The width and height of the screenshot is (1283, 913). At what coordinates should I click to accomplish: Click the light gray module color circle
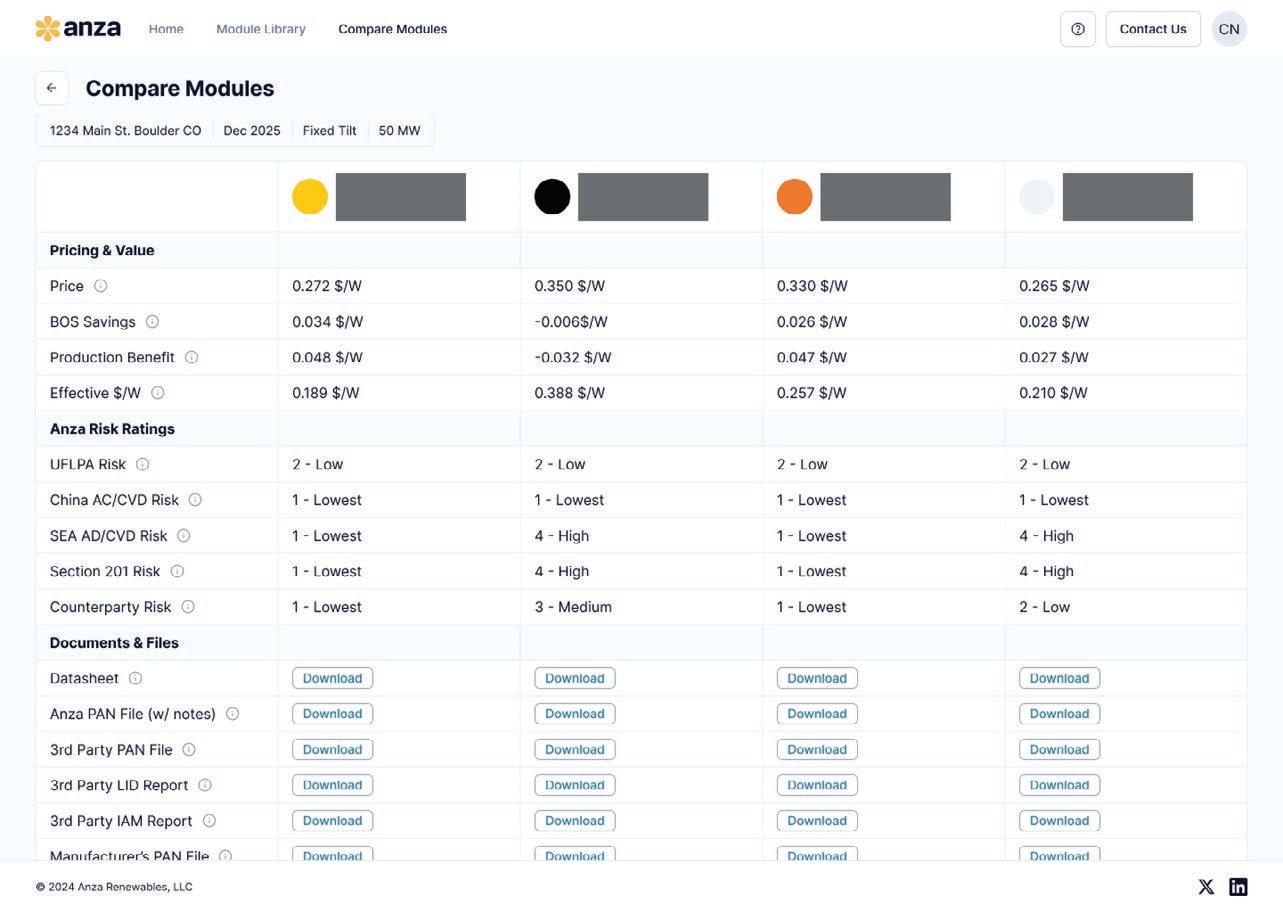[x=1037, y=197]
